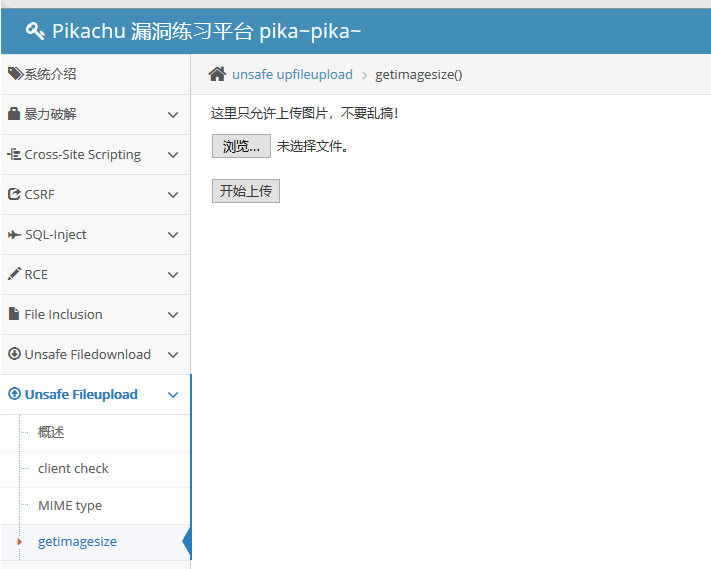Click the key icon in Pikachu header

35,31
